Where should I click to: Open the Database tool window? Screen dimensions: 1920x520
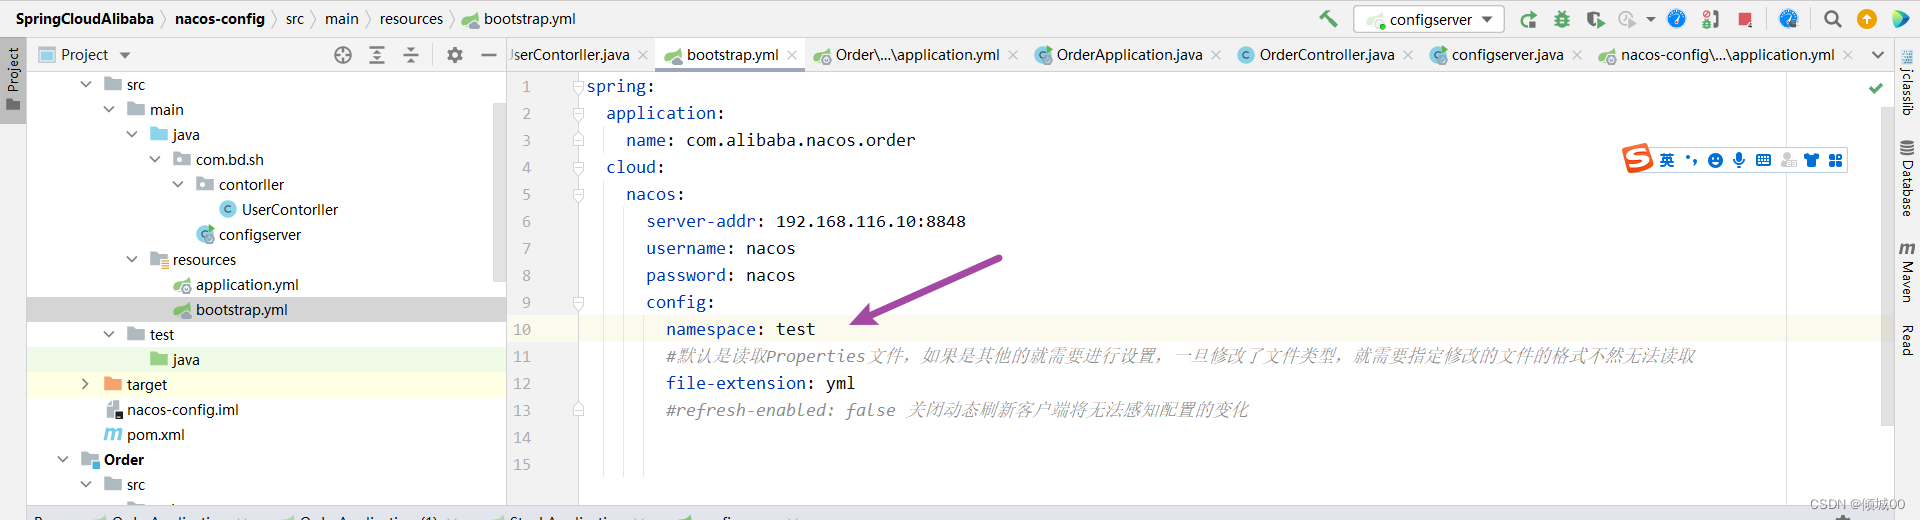pos(1907,178)
